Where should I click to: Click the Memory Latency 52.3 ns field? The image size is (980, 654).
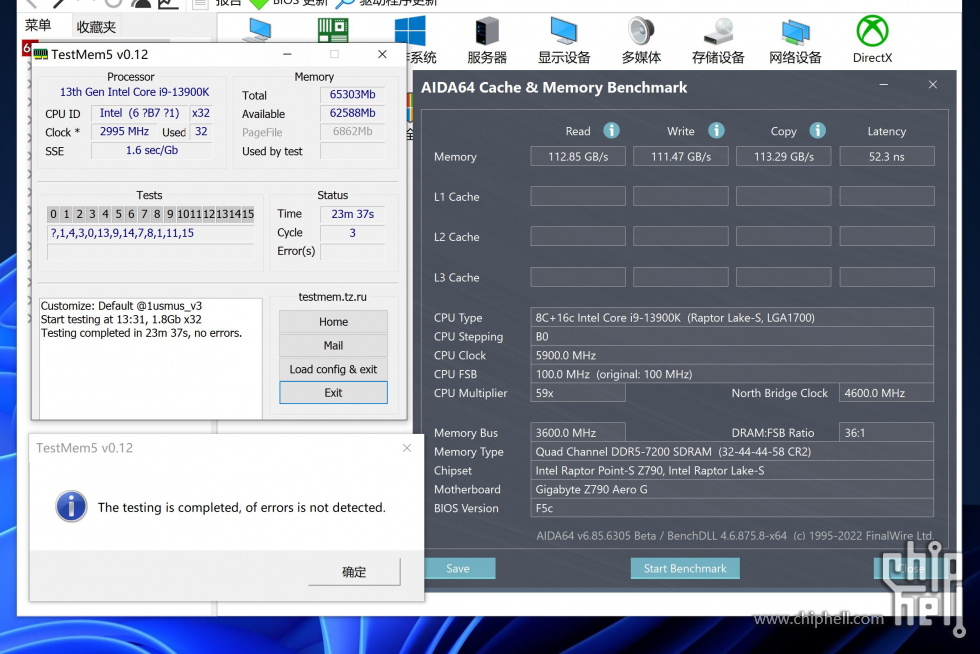pos(887,156)
